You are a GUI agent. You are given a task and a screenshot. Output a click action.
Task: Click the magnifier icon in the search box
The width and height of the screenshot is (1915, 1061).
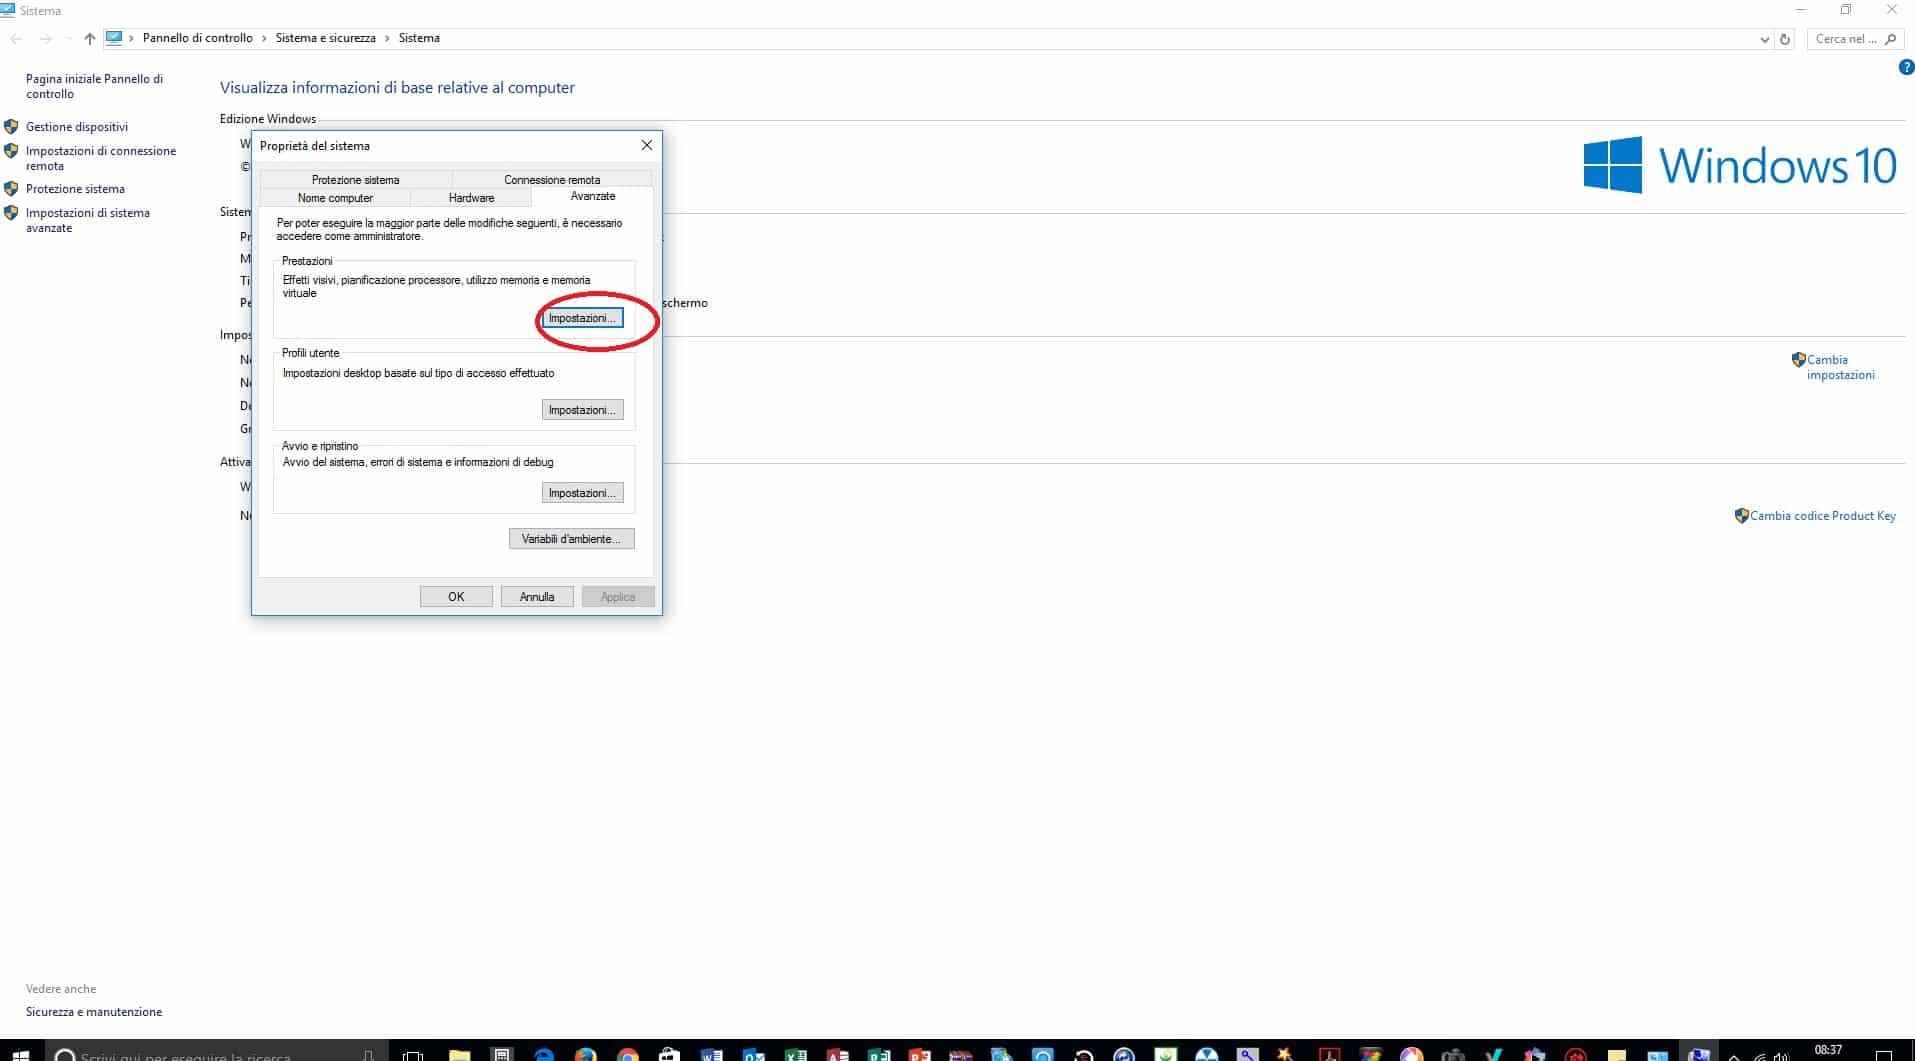click(x=1890, y=39)
